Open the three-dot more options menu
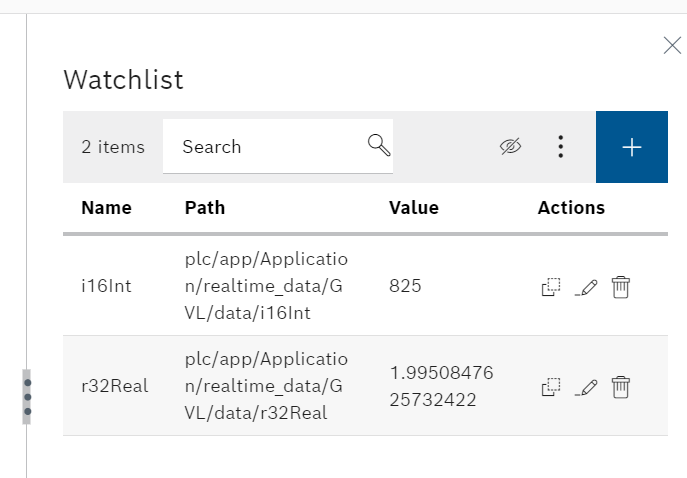The width and height of the screenshot is (687, 478). [560, 146]
